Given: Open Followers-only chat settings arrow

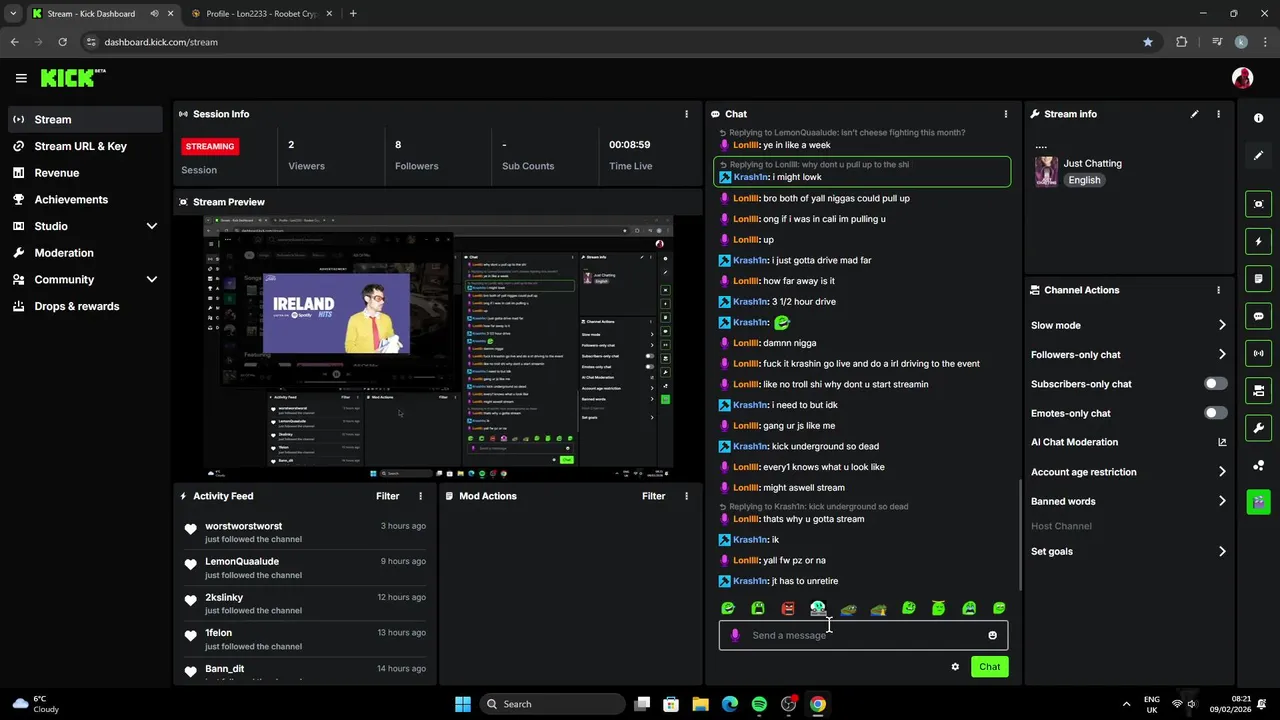Looking at the screenshot, I should (1222, 354).
